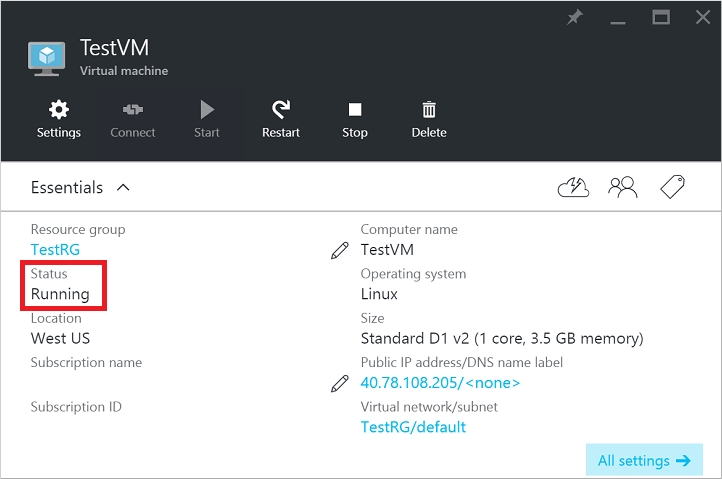Viewport: 722px width, 479px height.
Task: Edit the subscription pencil icon
Action: [339, 383]
